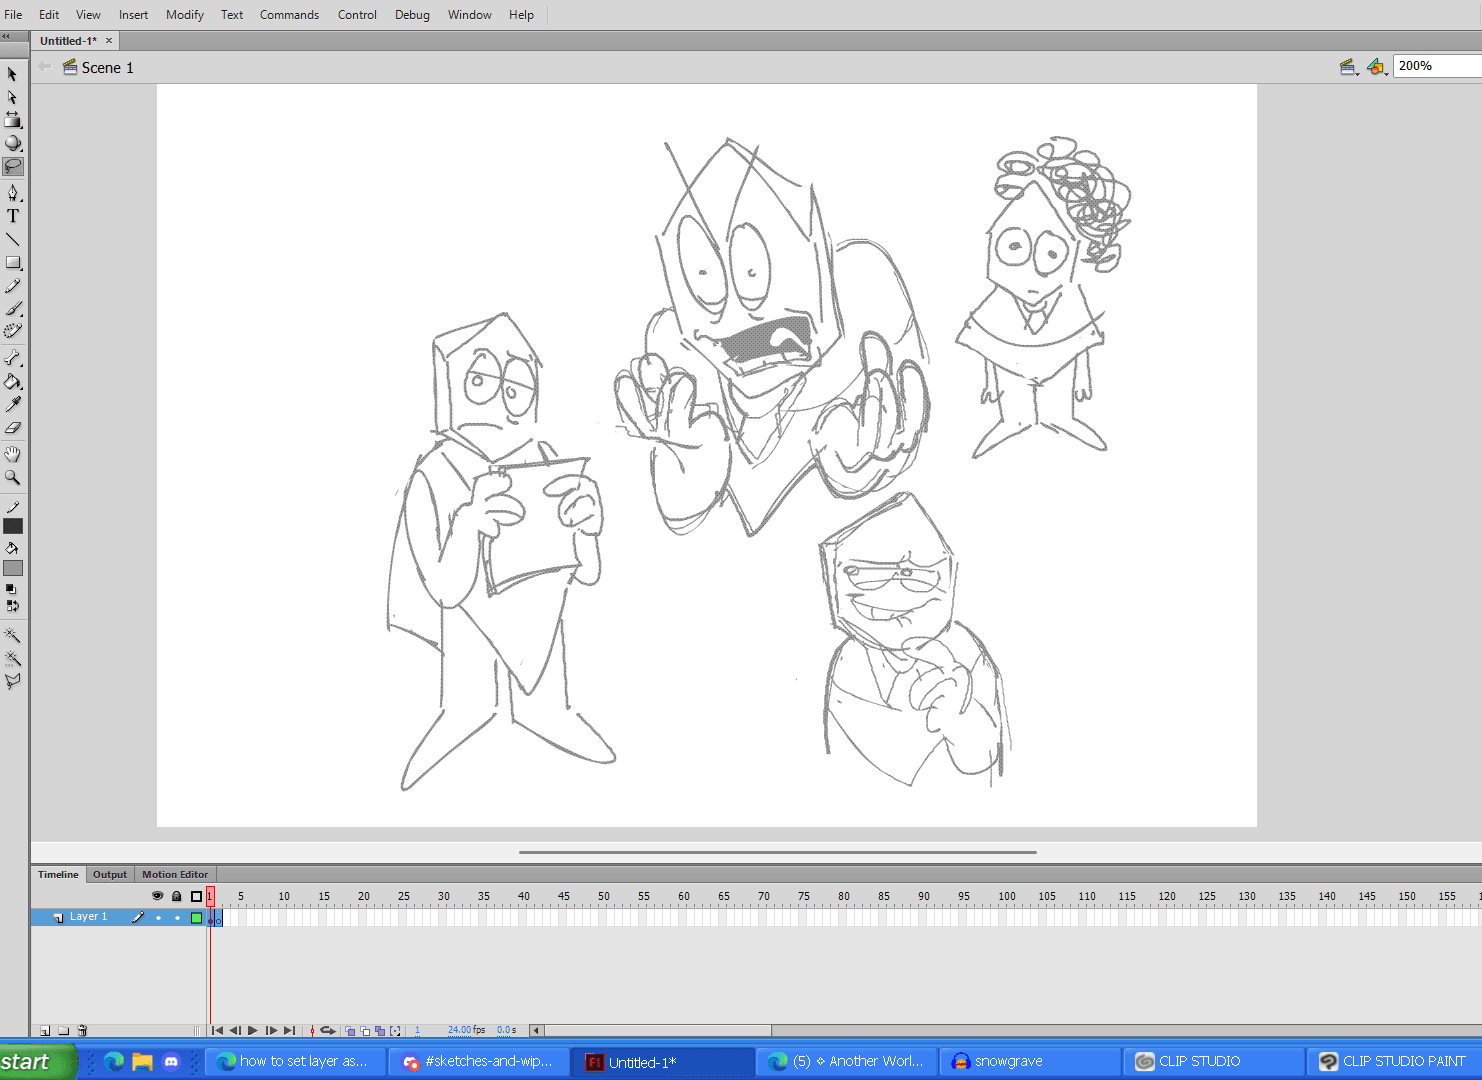Toggle the loop playback button
Viewport: 1482px width, 1080px height.
pos(327,1030)
